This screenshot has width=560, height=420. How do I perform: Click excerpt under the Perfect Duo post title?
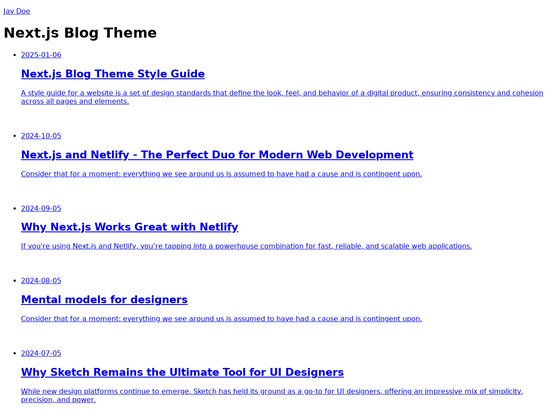221,174
